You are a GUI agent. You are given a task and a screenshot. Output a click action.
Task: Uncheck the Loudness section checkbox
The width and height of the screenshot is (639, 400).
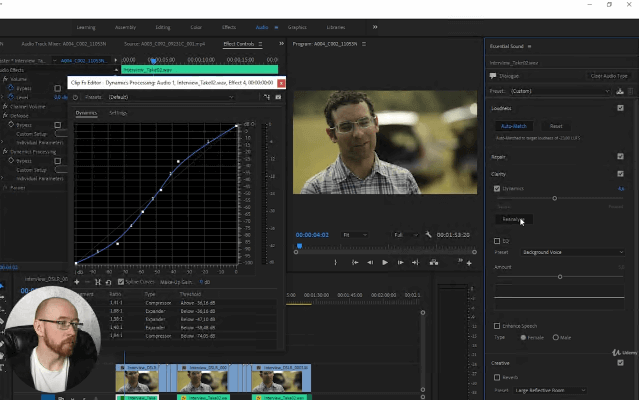[x=620, y=107]
